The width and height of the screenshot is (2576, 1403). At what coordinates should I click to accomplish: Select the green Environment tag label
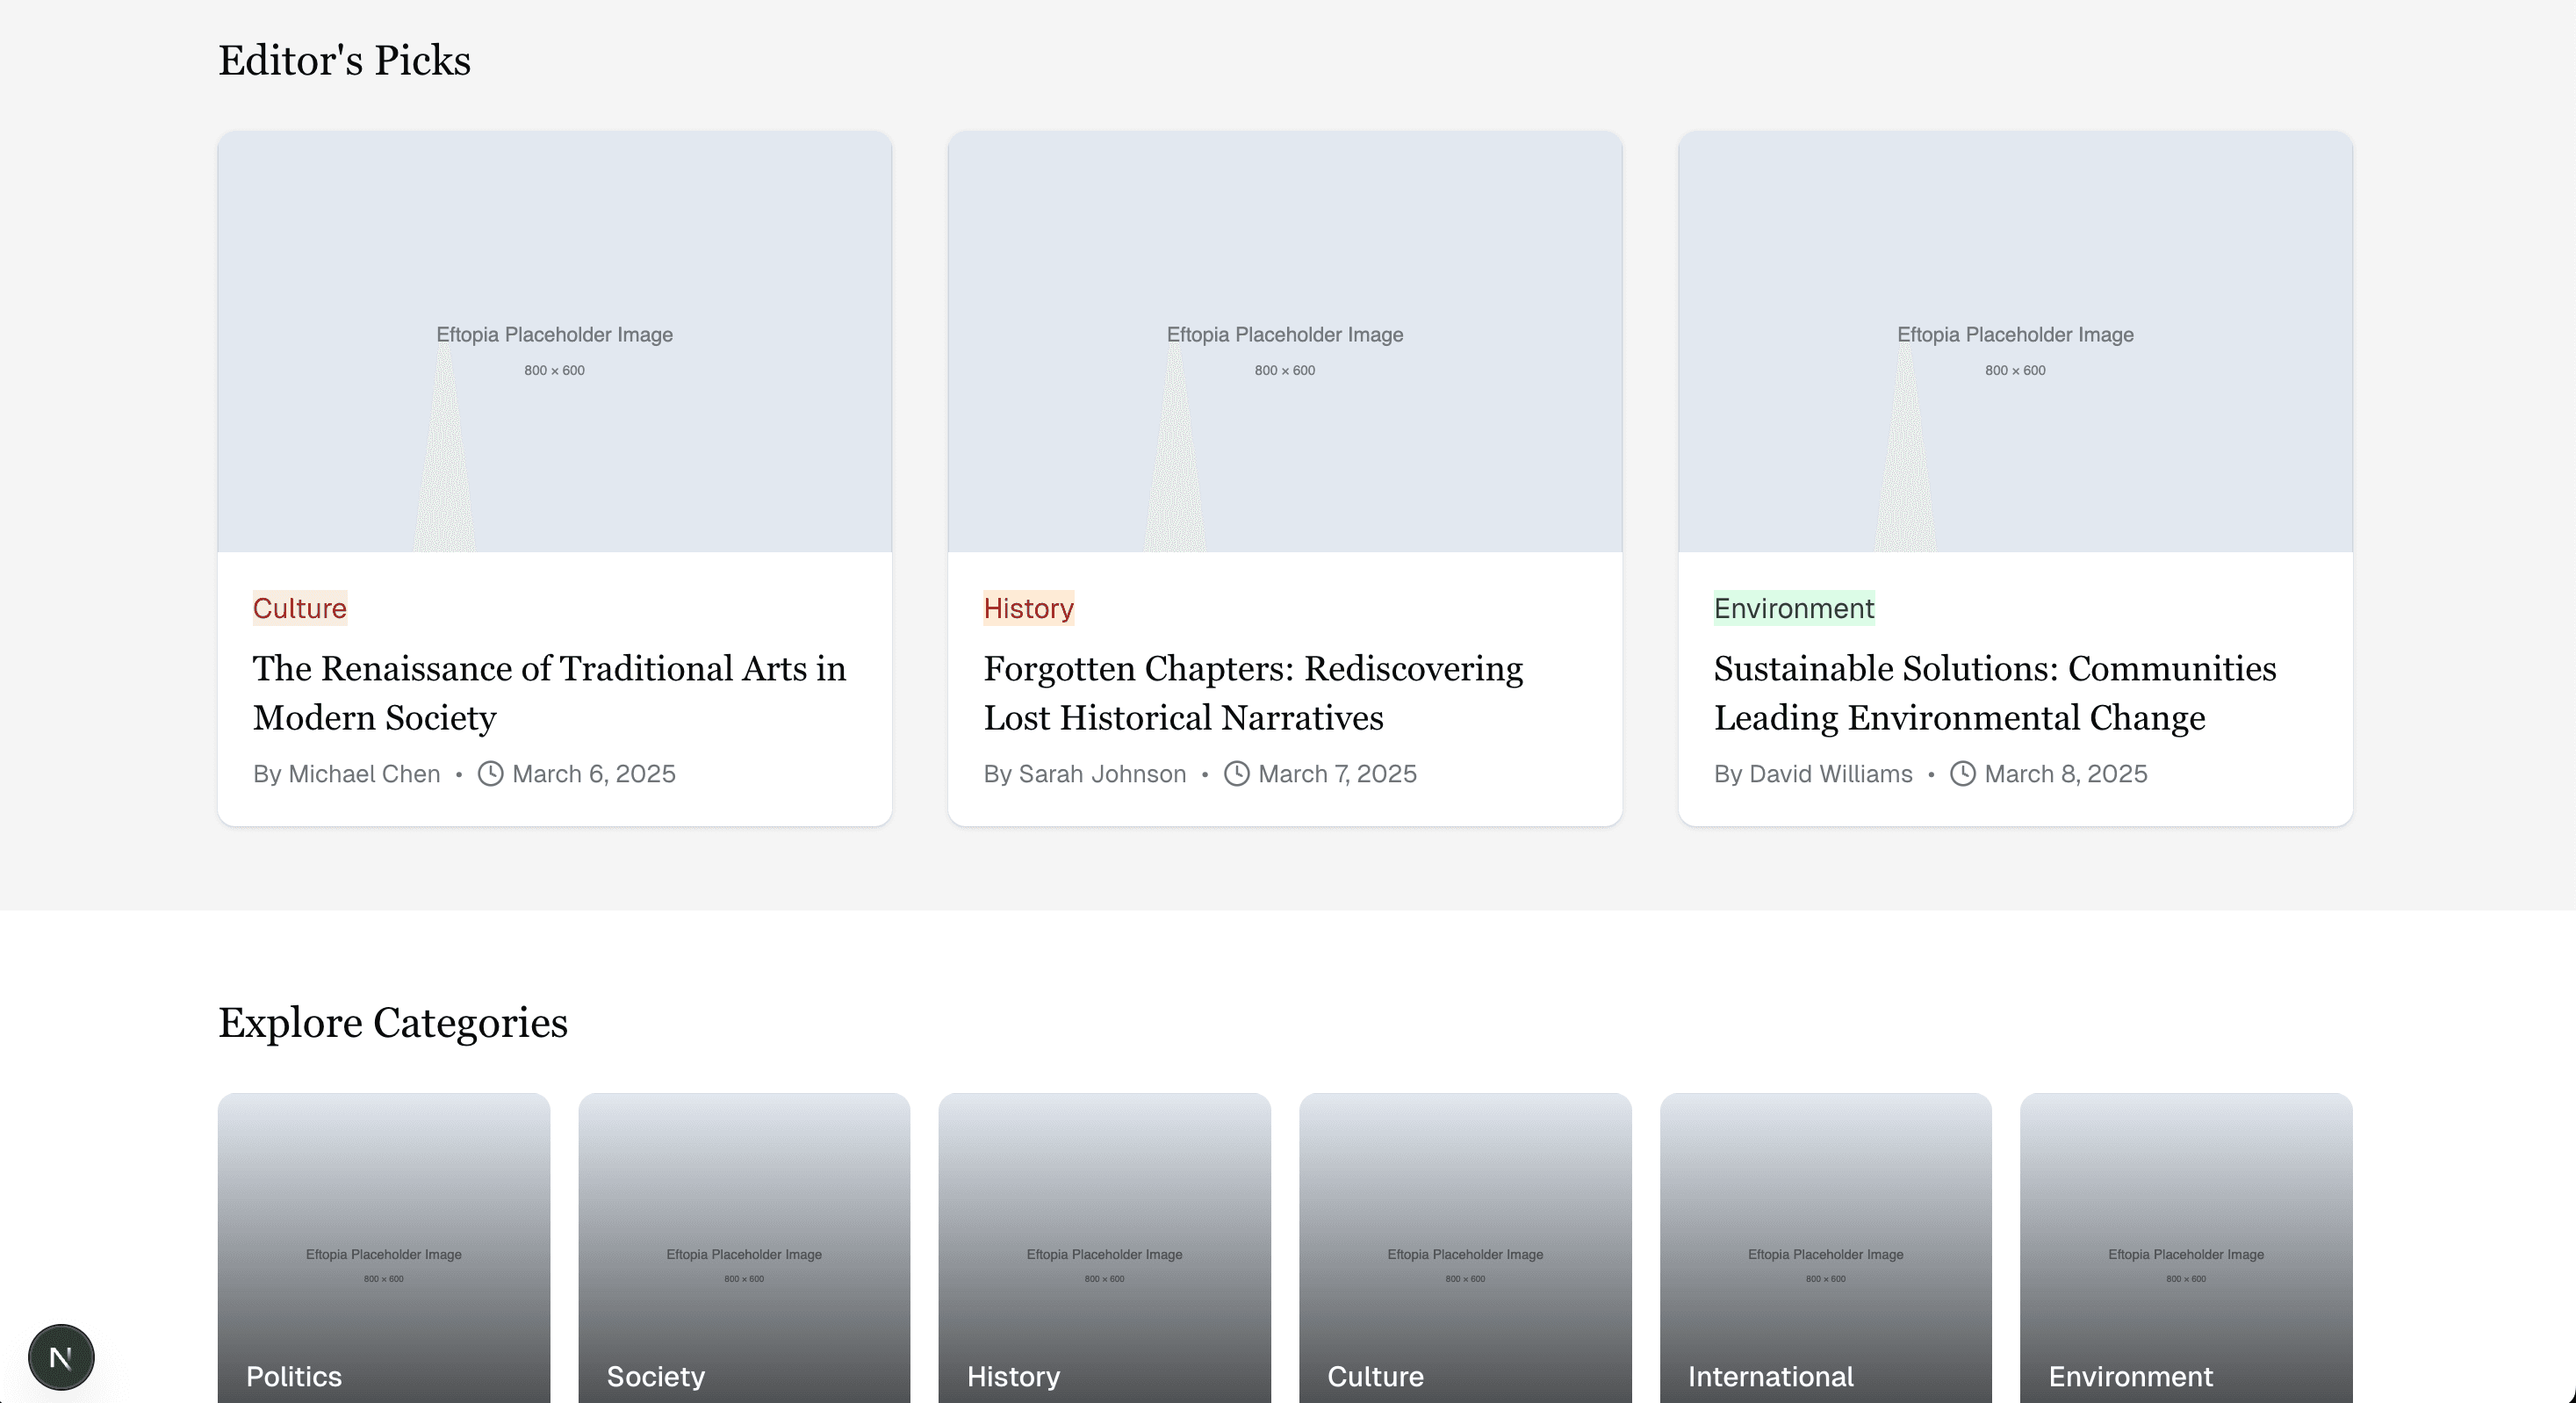point(1794,608)
